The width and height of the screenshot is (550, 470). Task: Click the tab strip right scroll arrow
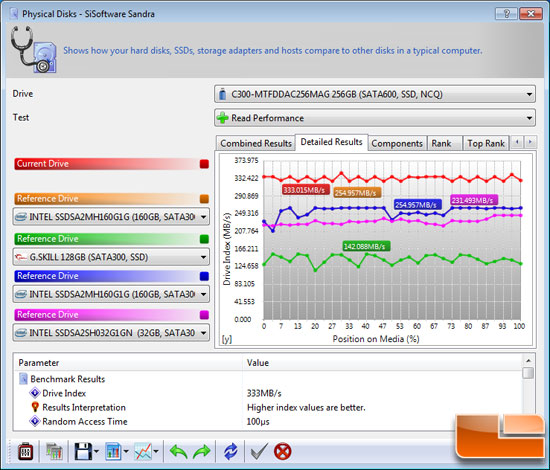(x=530, y=142)
